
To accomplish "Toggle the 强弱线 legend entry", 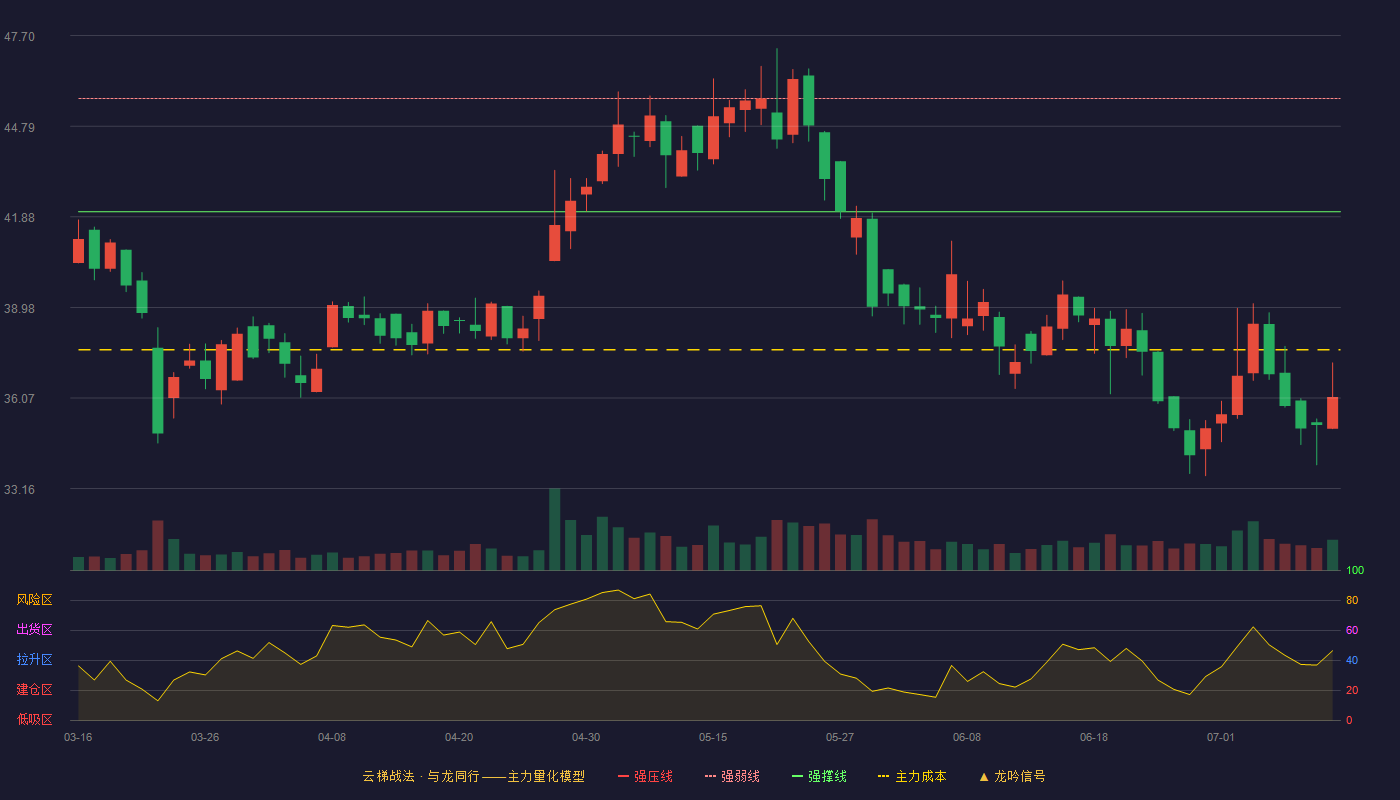I will pos(732,776).
